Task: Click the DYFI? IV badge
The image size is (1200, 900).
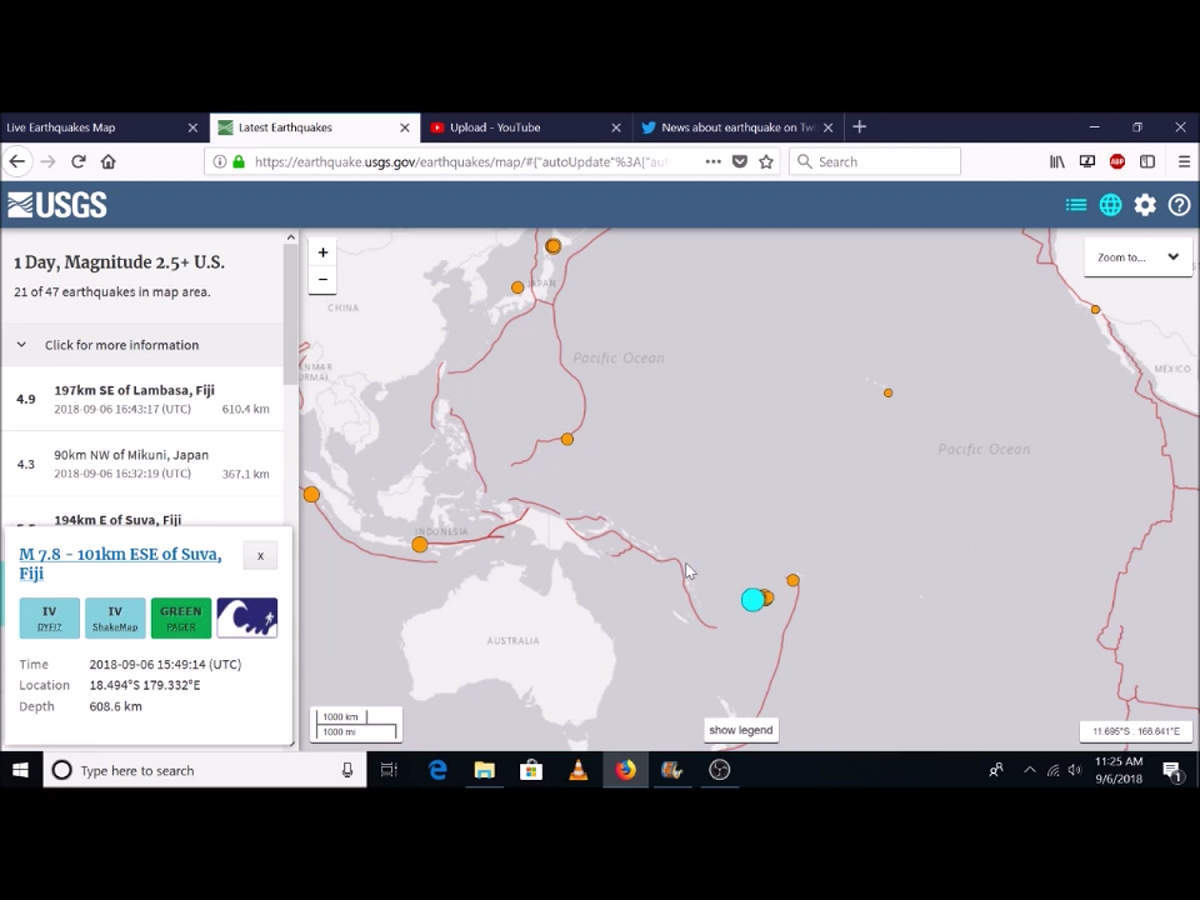Action: tap(49, 618)
